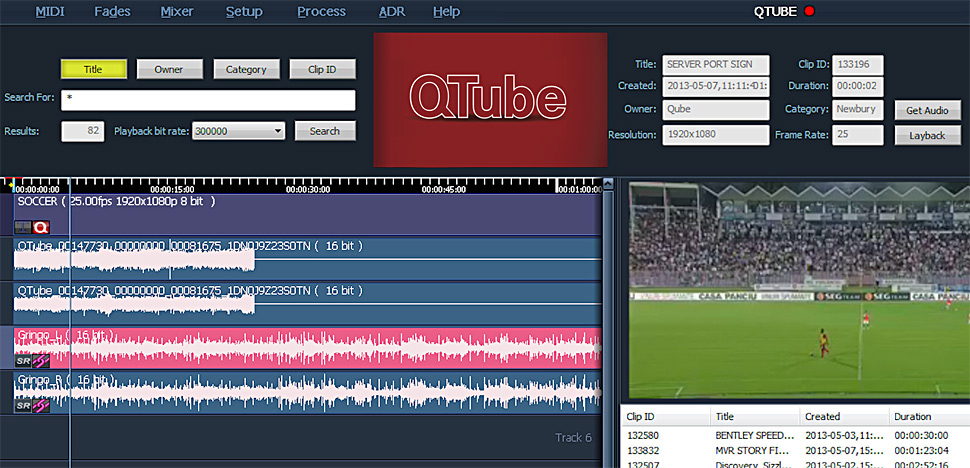Sort results by the Duration column header
The height and width of the screenshot is (468, 970).
pos(911,416)
